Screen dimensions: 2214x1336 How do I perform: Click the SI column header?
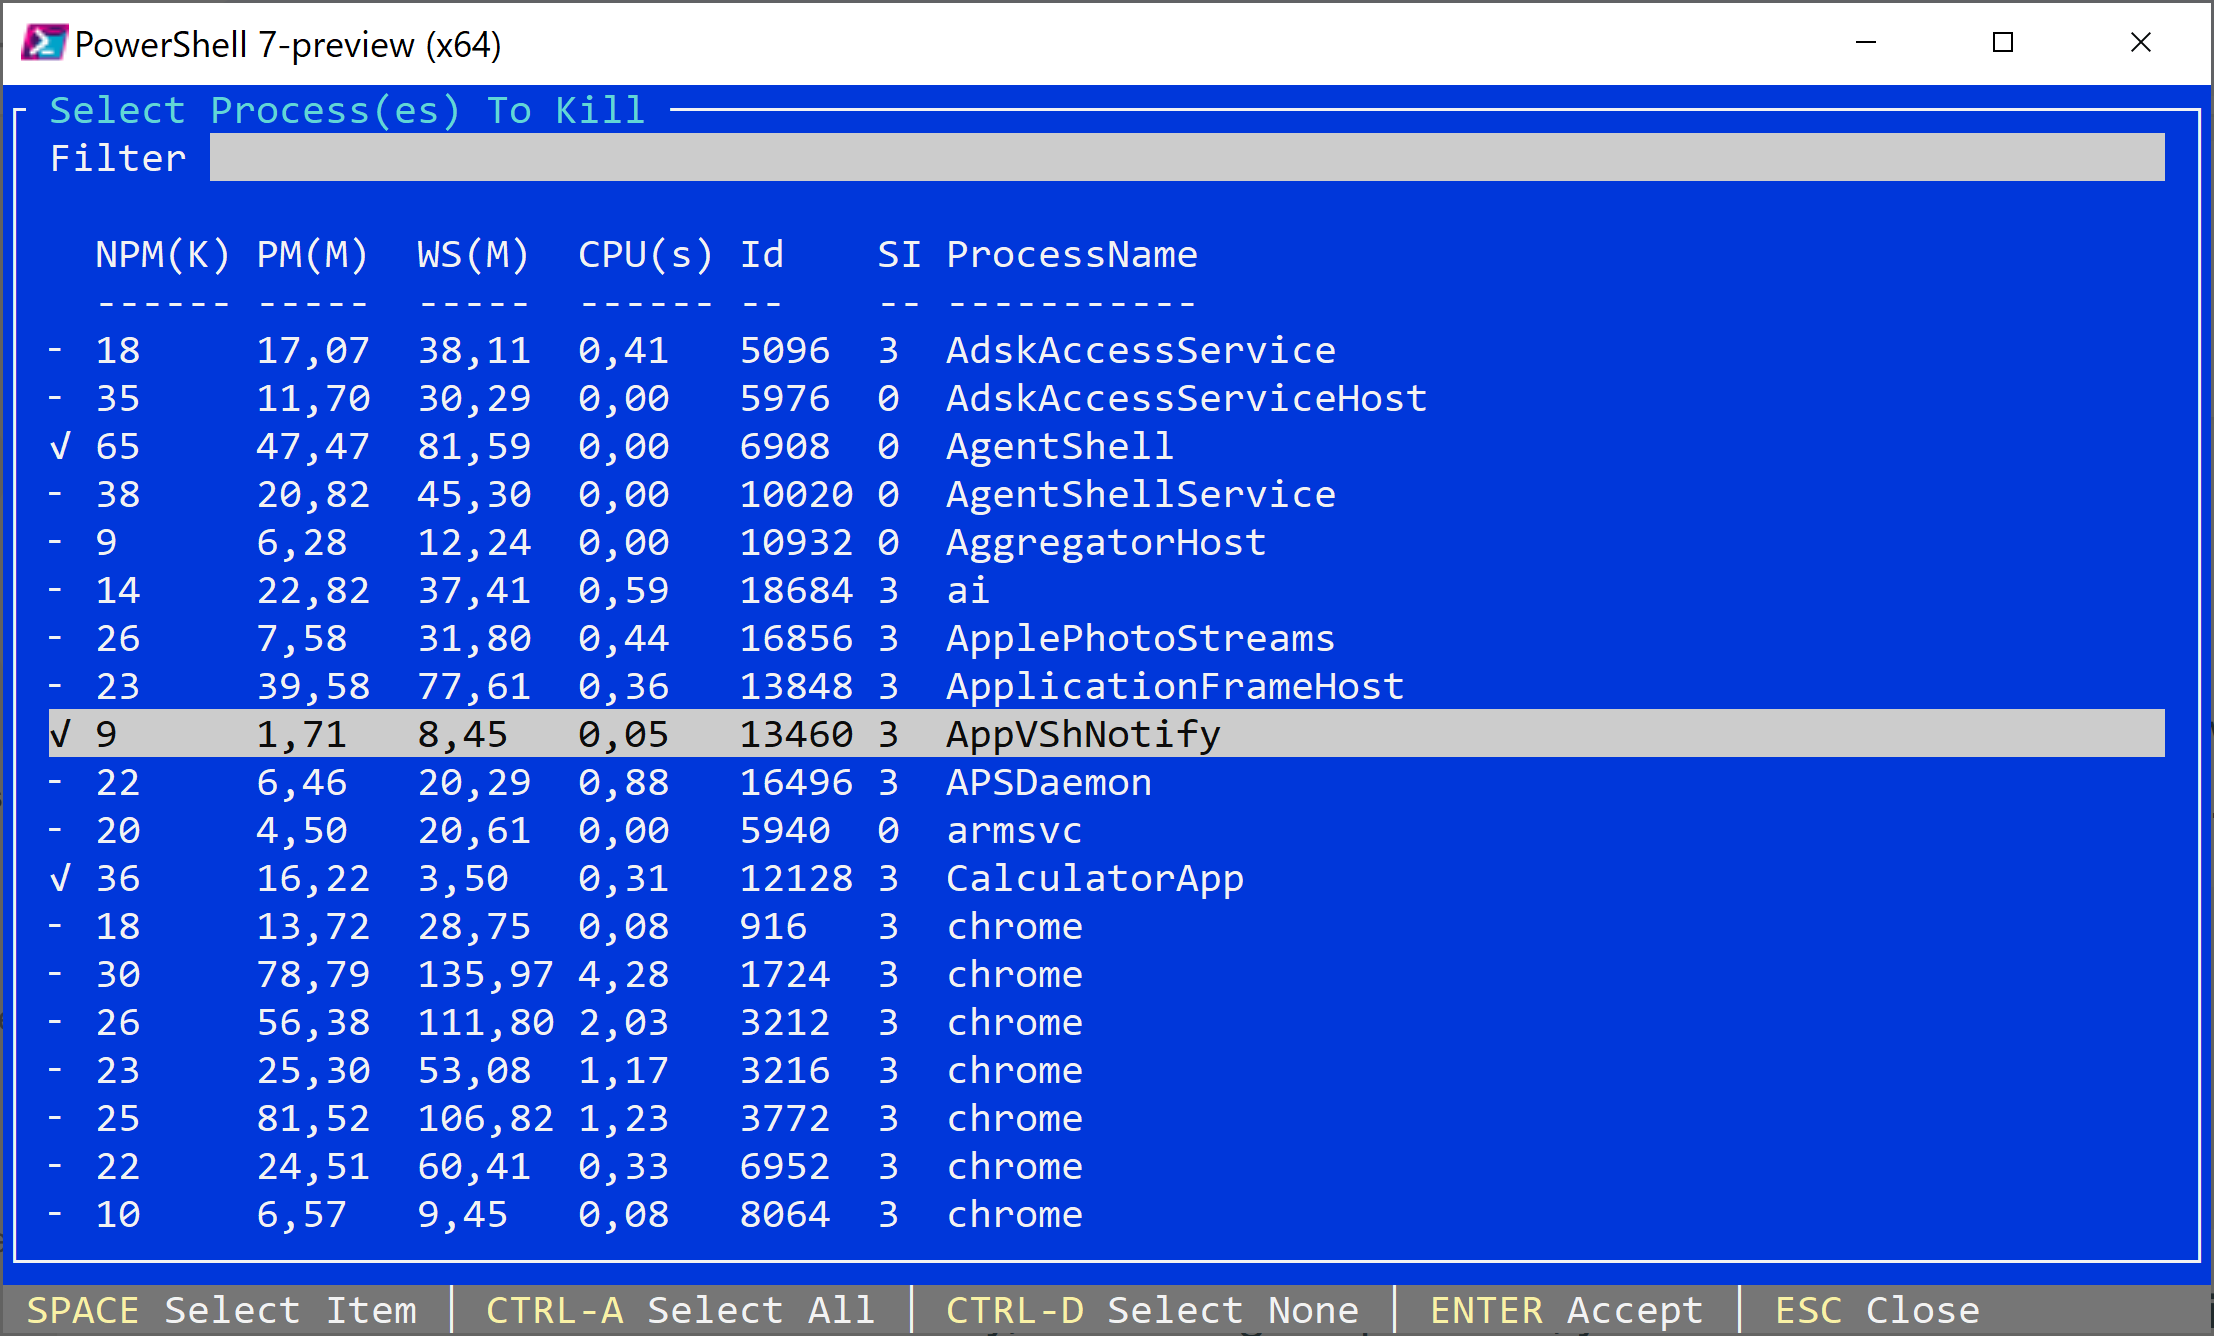tap(899, 255)
